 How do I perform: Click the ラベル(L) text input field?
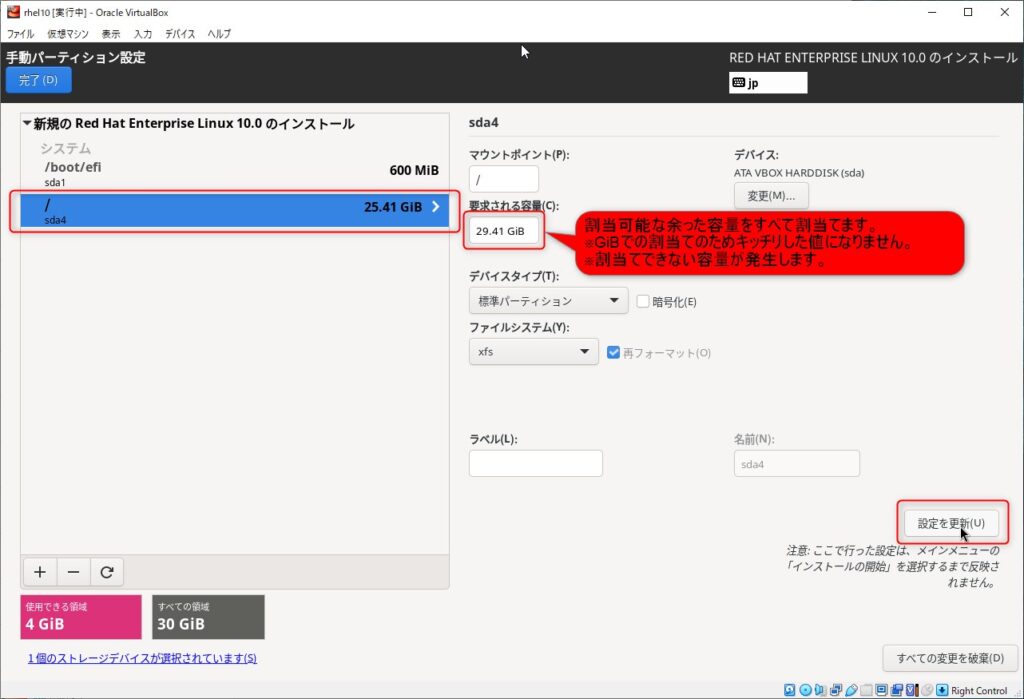[535, 463]
